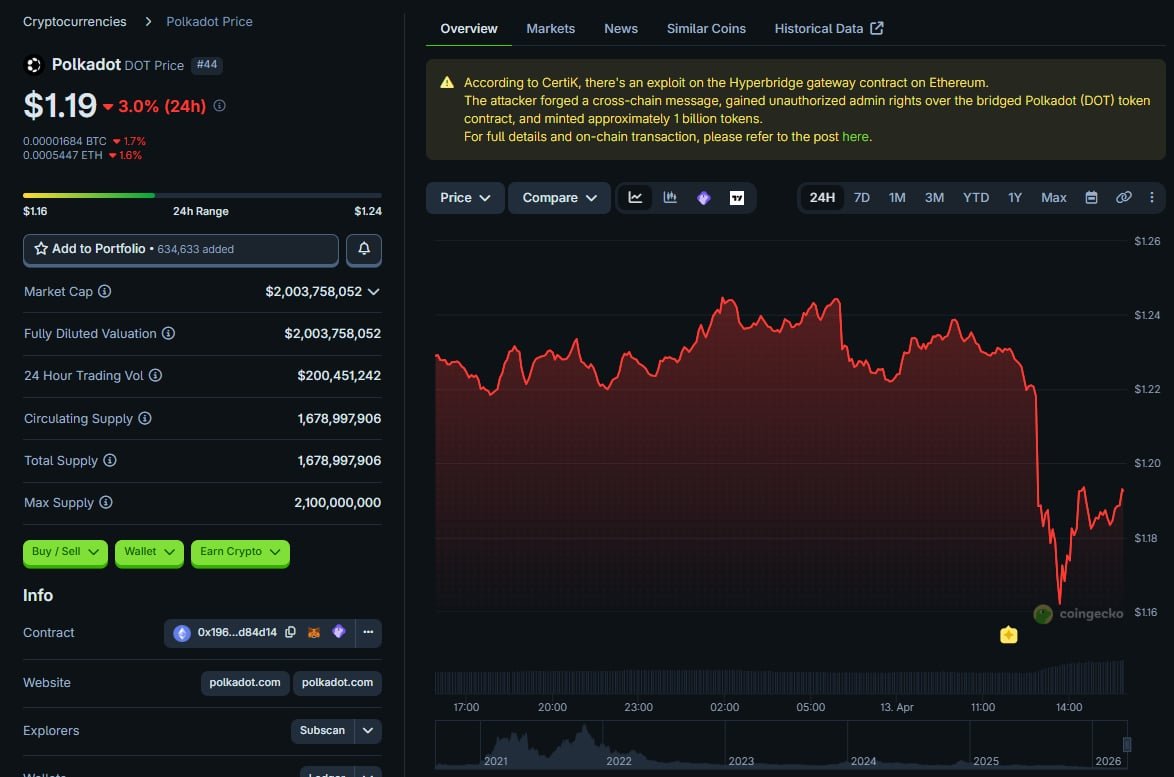1174x777 pixels.
Task: Click the price alert bell icon
Action: [364, 249]
